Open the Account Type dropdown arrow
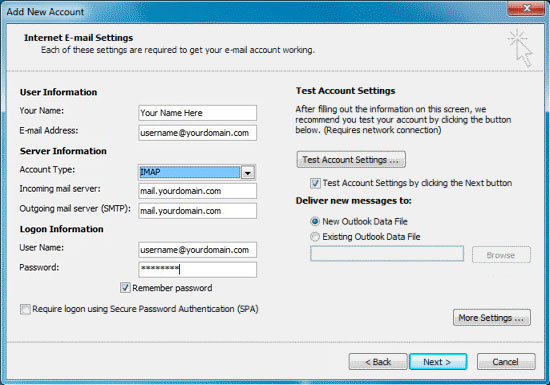 pyautogui.click(x=248, y=173)
